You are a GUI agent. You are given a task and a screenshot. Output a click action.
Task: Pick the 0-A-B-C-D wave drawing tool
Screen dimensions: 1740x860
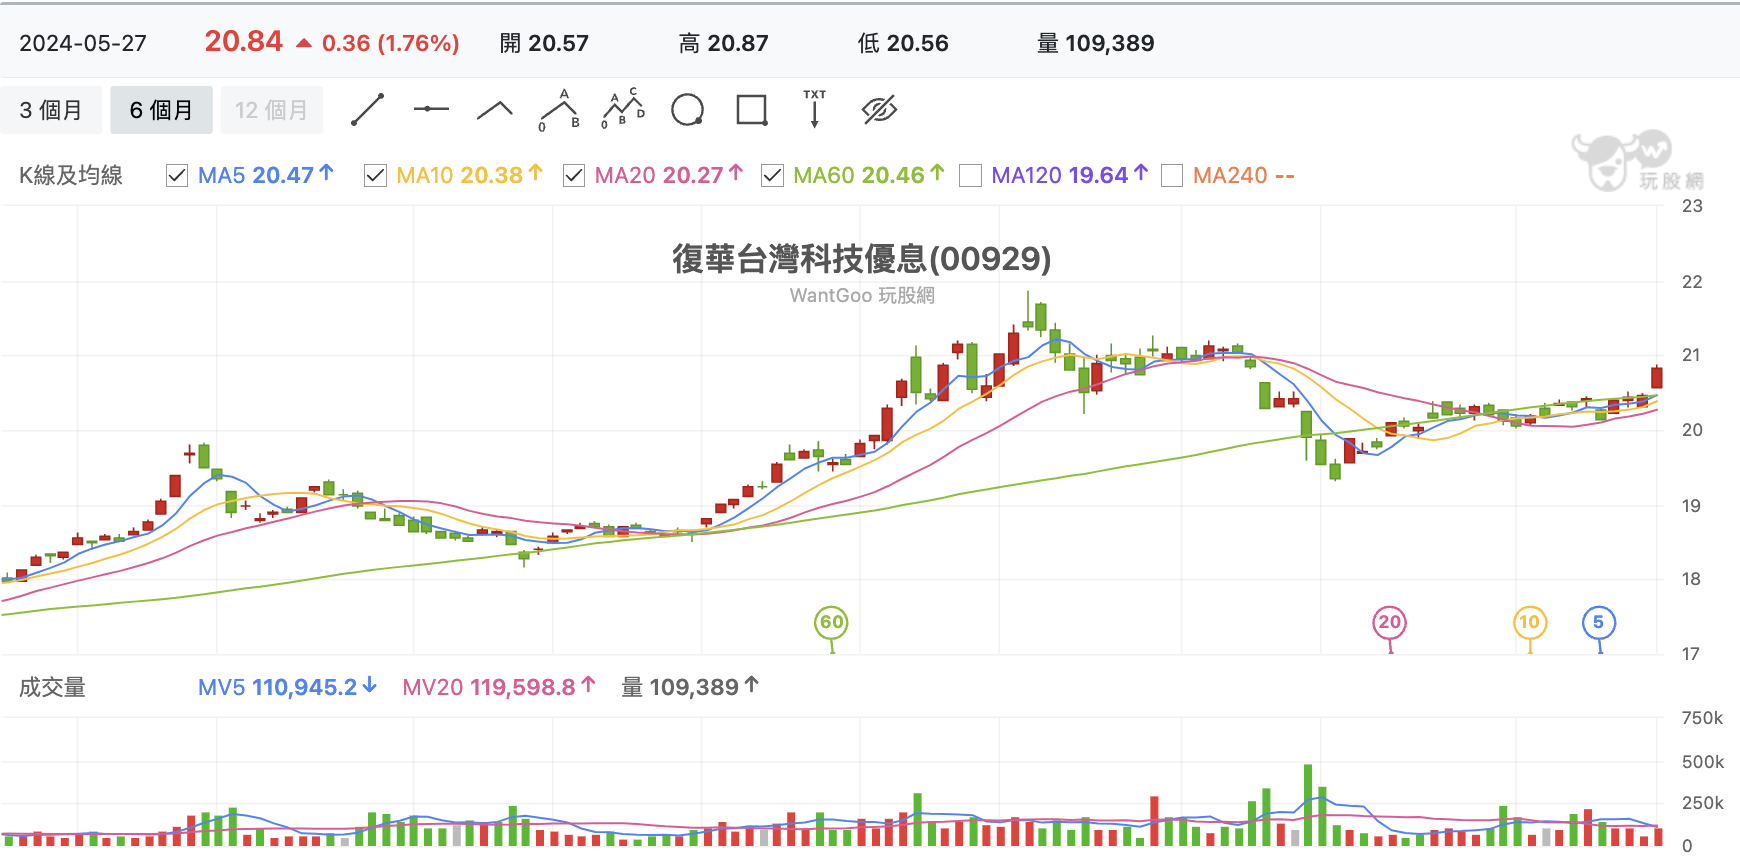[623, 110]
